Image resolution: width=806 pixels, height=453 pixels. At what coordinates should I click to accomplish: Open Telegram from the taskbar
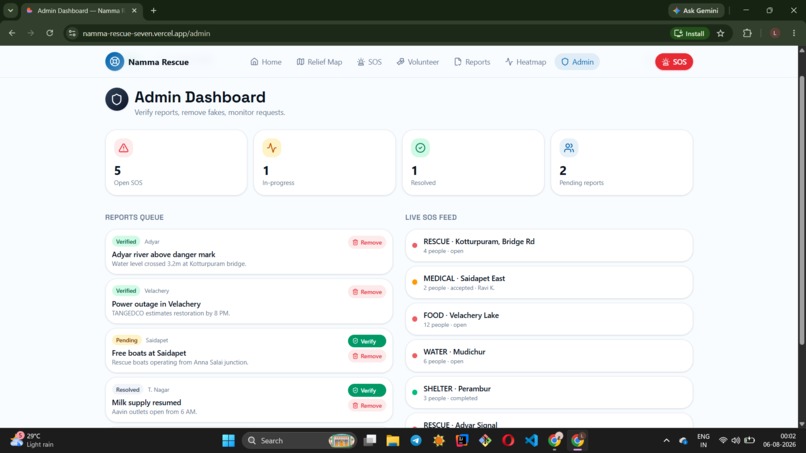coord(416,440)
